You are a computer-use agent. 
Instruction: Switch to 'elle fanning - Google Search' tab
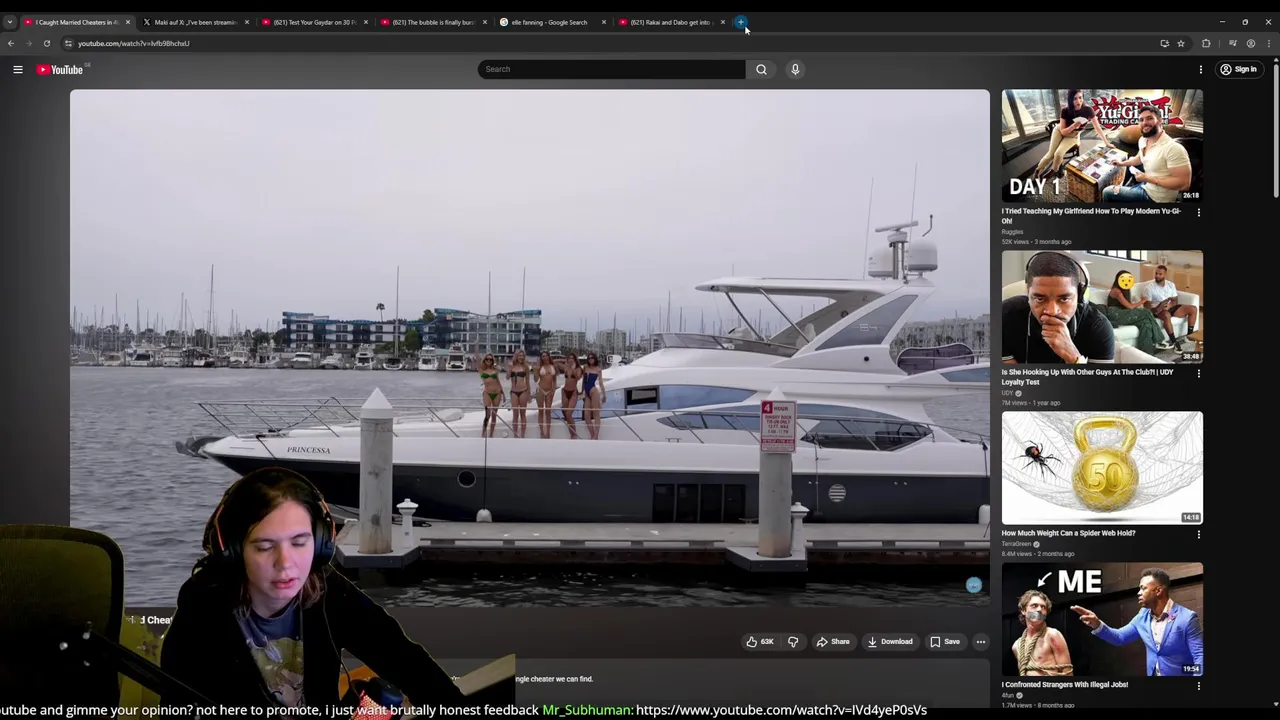pyautogui.click(x=552, y=22)
